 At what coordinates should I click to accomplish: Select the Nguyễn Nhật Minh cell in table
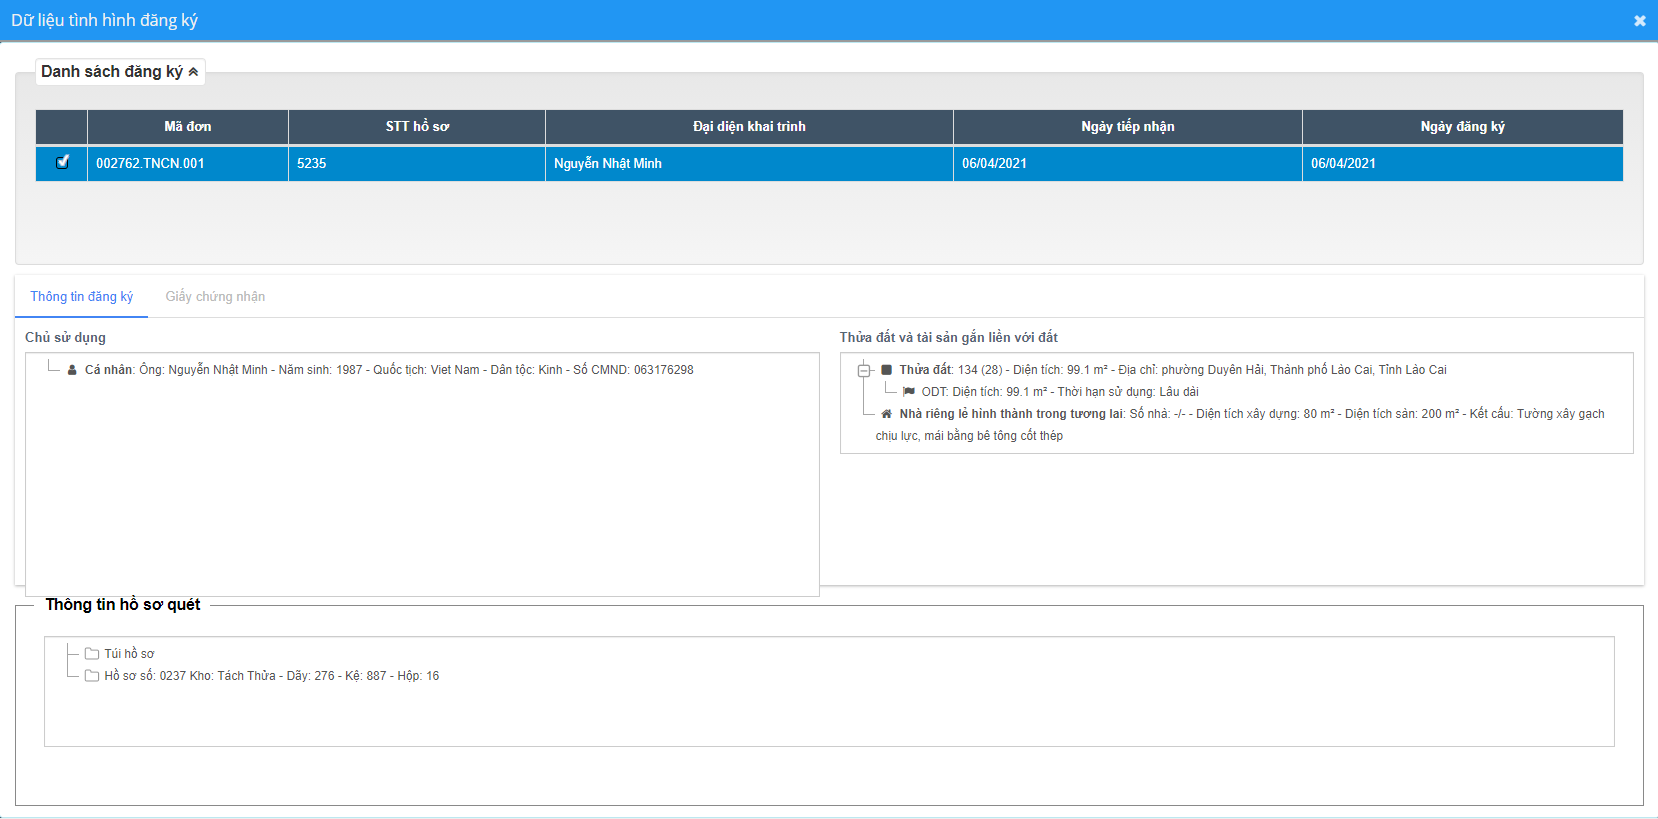(608, 163)
